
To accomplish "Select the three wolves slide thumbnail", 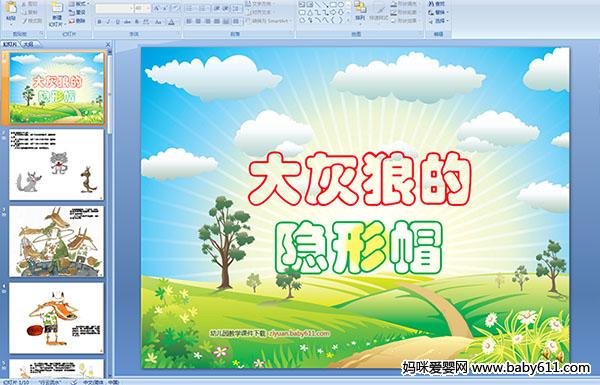I will (56, 165).
